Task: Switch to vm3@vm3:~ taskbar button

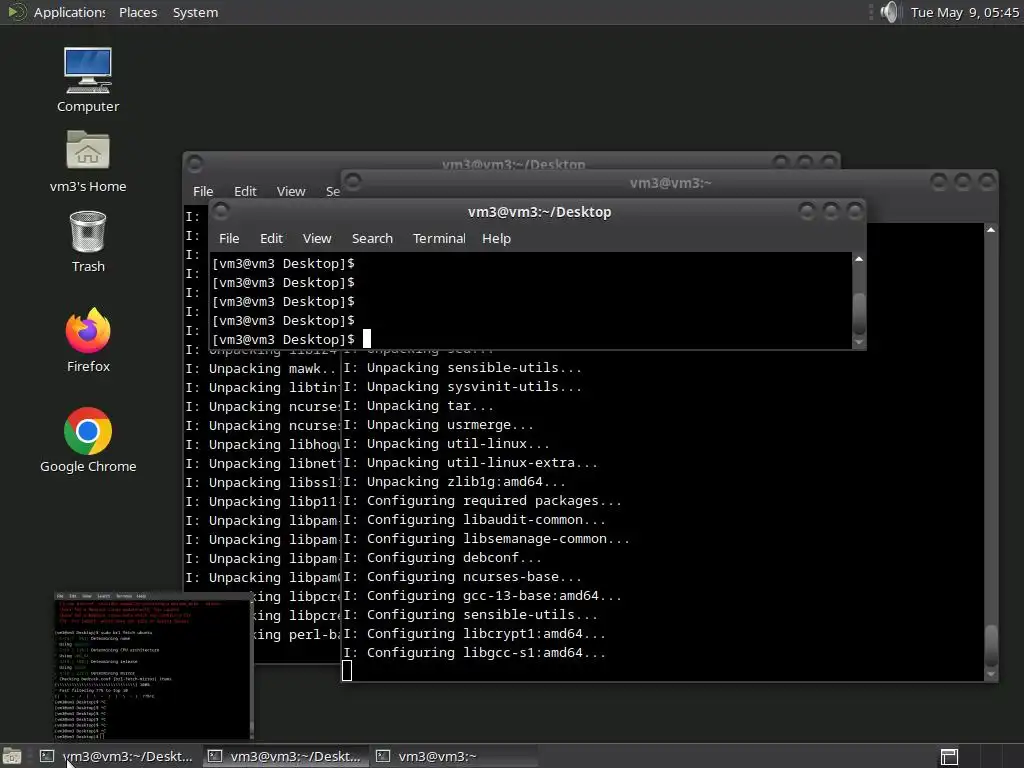Action: (x=453, y=756)
